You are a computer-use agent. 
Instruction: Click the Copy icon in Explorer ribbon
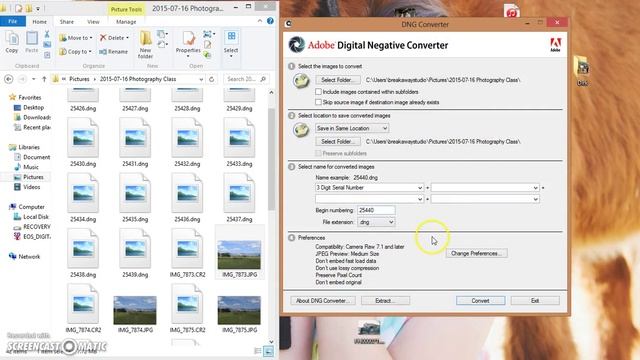(12, 42)
